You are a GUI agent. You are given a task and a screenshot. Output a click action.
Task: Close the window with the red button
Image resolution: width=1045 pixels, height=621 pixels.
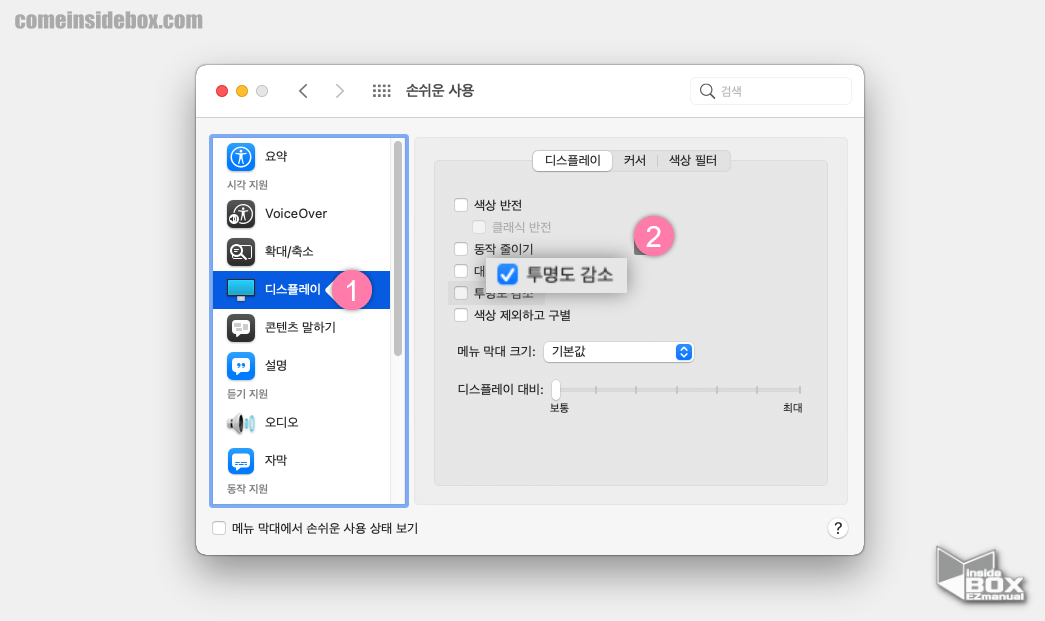pos(222,91)
